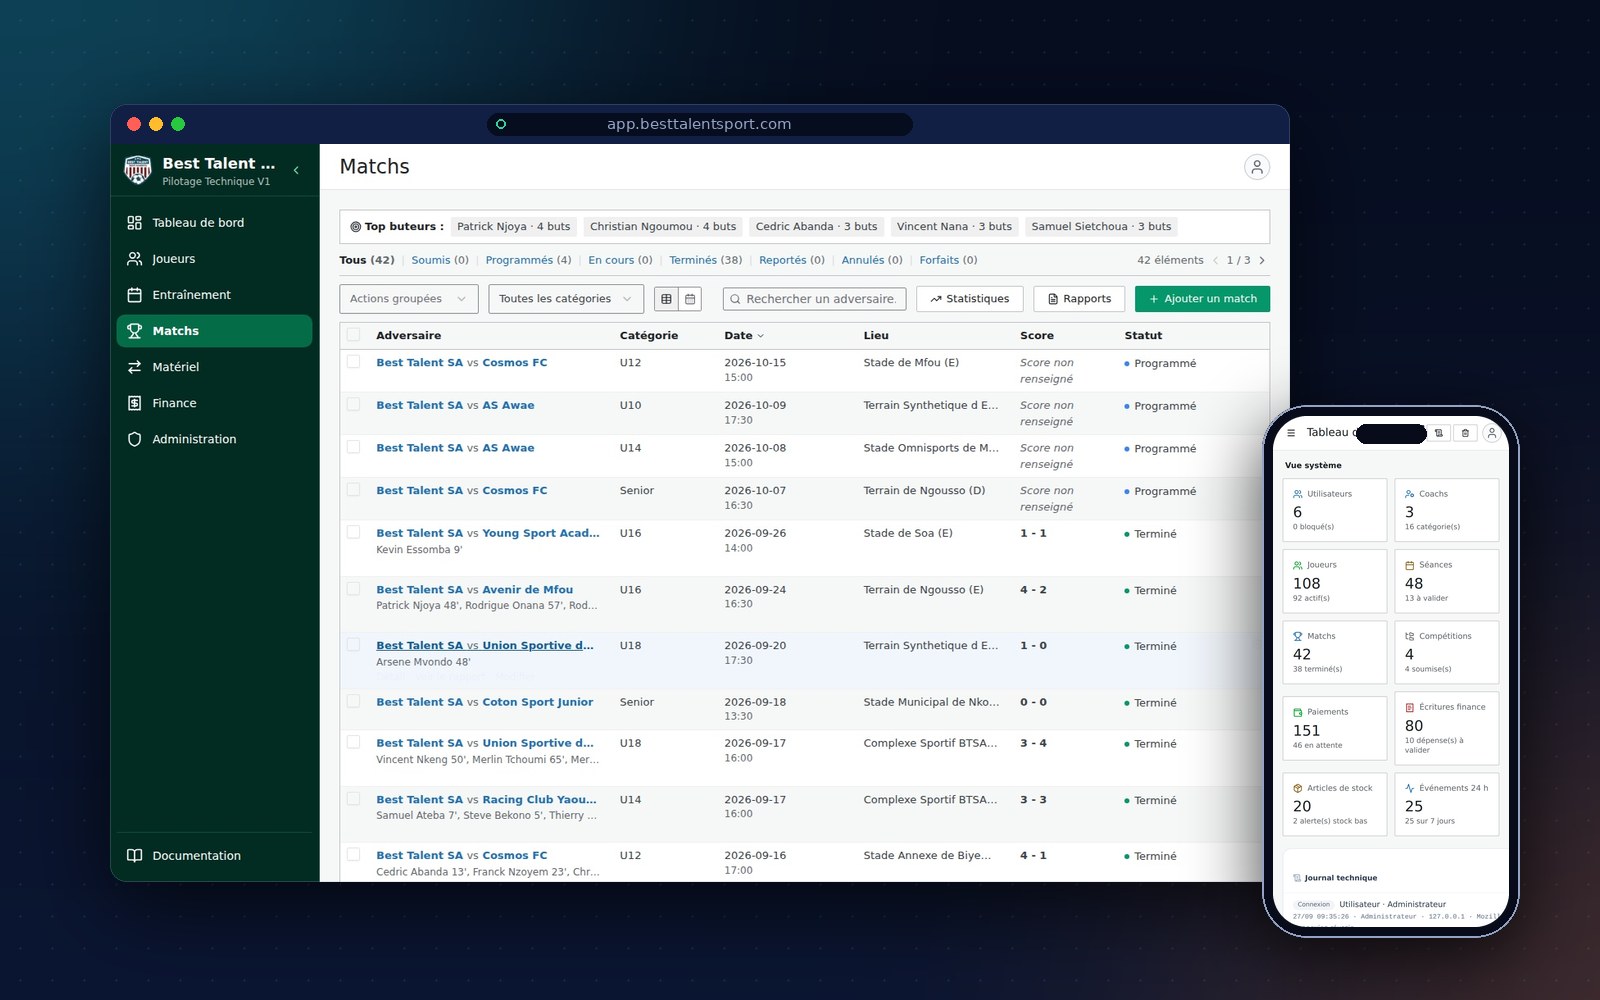Viewport: 1600px width, 1000px height.
Task: Click the Best Talent club logo
Action: click(x=137, y=171)
